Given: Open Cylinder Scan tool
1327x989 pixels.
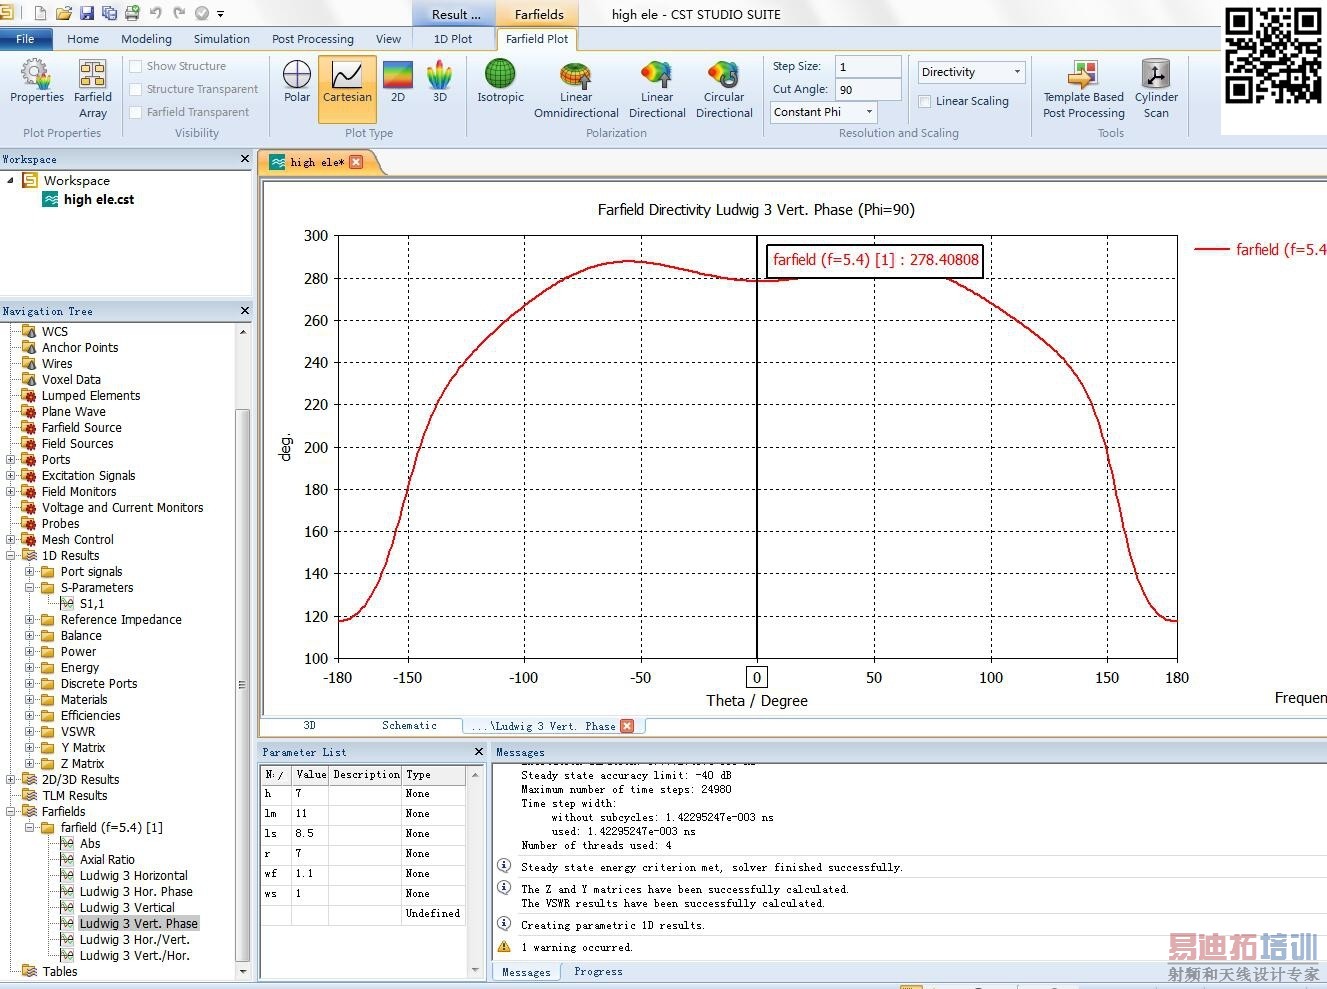Looking at the screenshot, I should [1156, 88].
